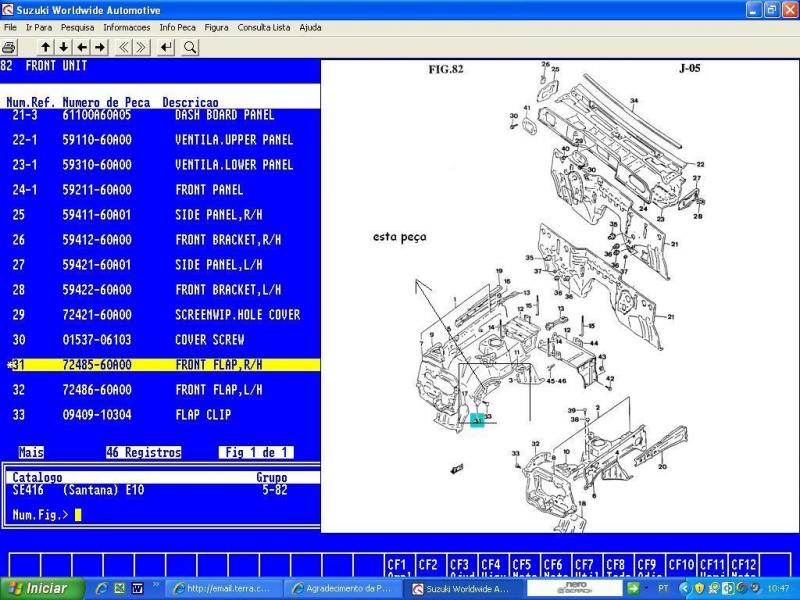Click Suzuki Worldwide taskbar button

pos(464,589)
